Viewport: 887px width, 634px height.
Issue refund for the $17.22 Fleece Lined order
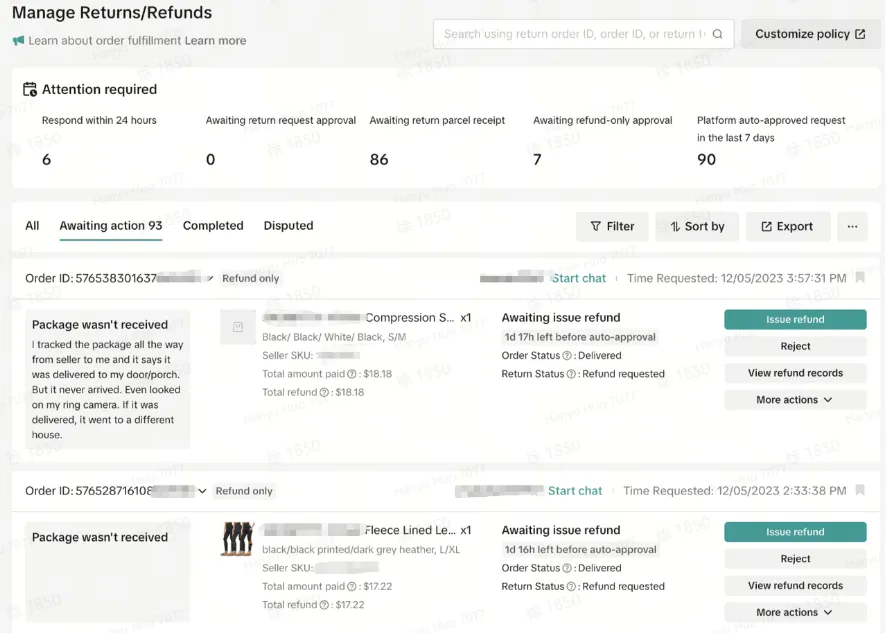pos(795,532)
